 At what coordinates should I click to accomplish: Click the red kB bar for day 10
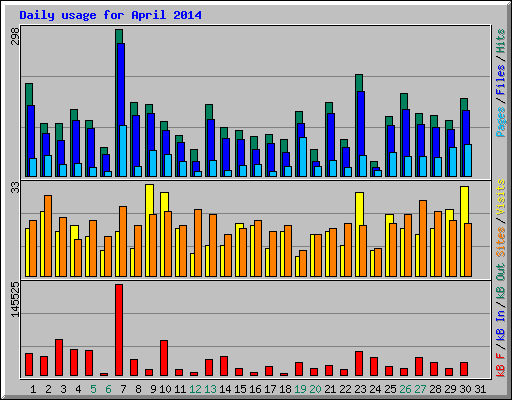tap(164, 358)
